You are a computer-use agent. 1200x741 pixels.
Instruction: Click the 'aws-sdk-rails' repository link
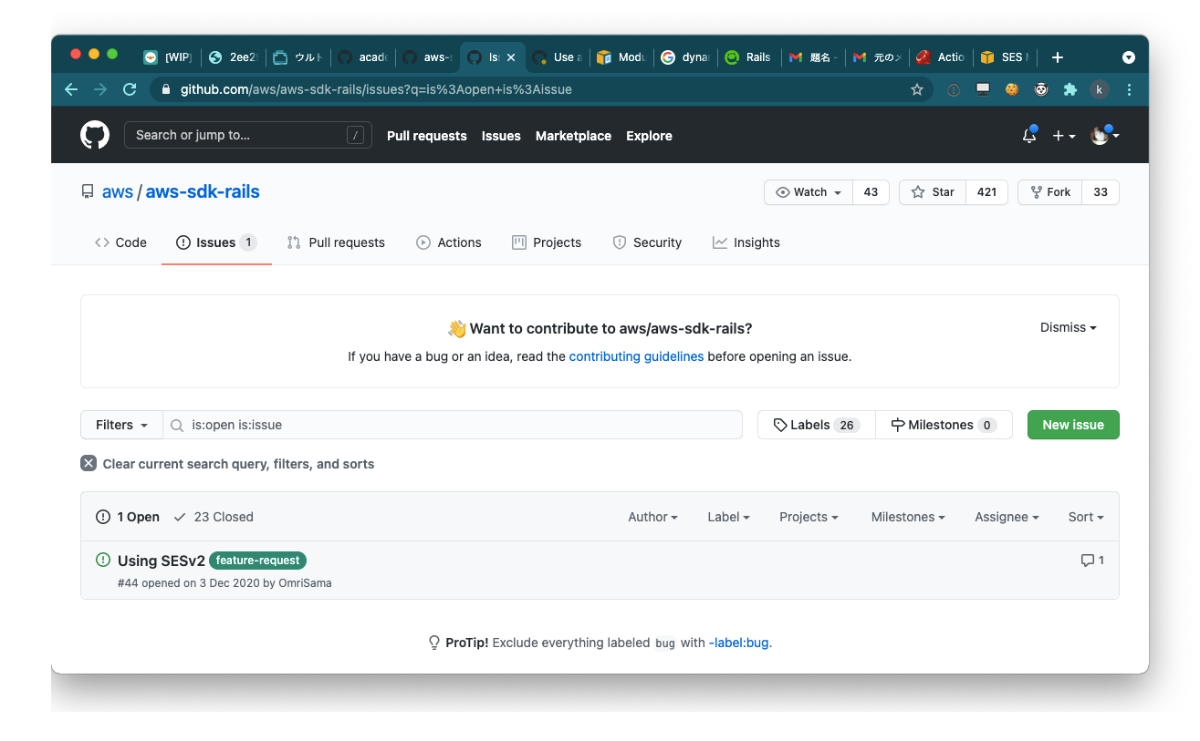[x=203, y=192]
